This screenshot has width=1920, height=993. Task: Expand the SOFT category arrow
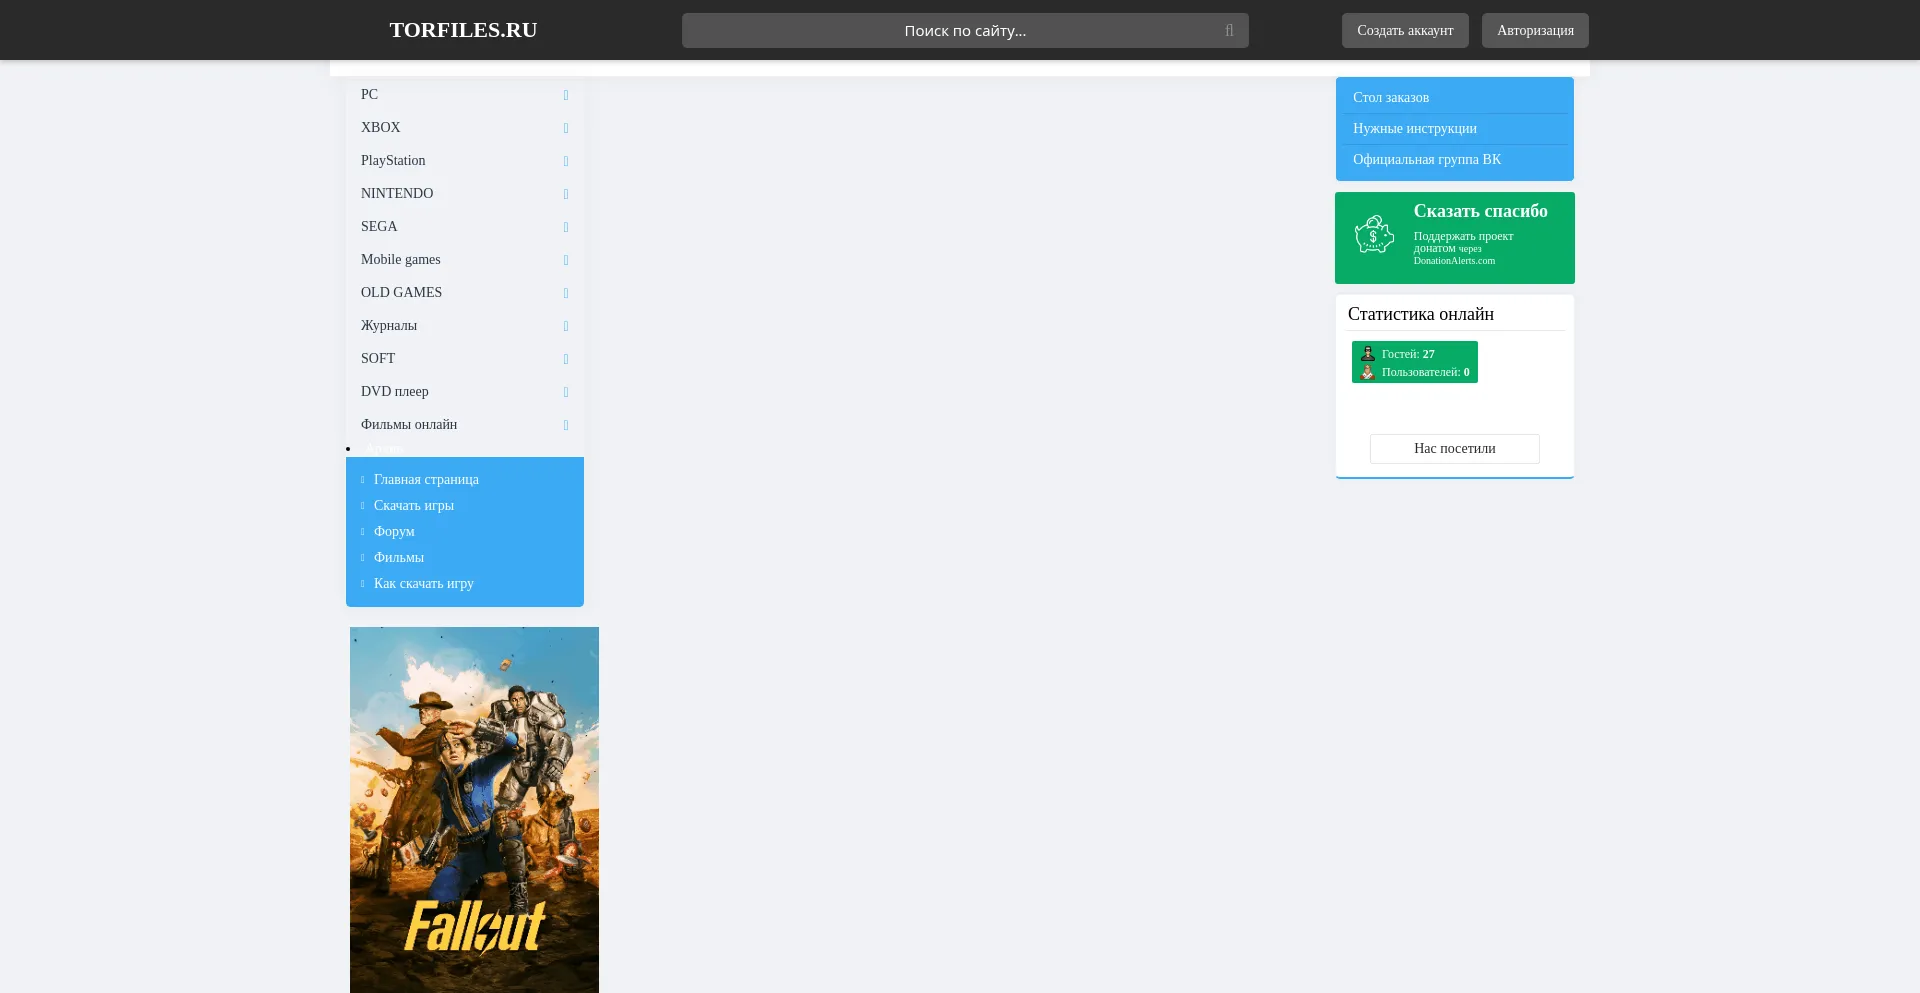tap(566, 359)
